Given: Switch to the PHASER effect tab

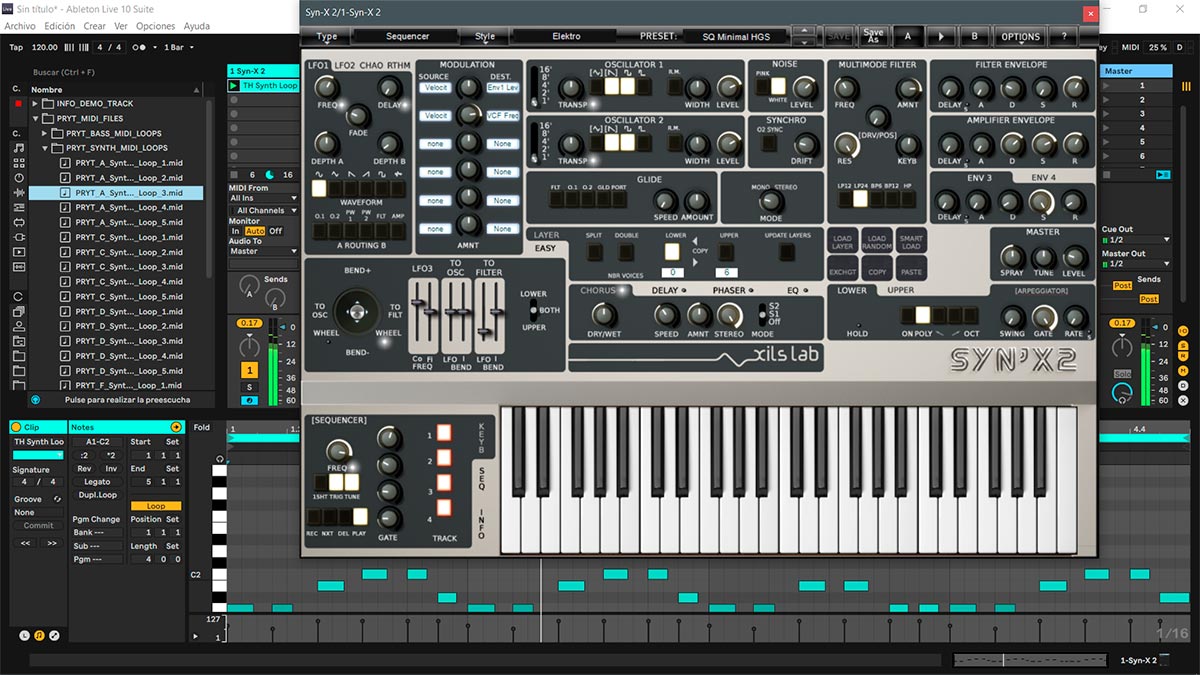Looking at the screenshot, I should (728, 291).
